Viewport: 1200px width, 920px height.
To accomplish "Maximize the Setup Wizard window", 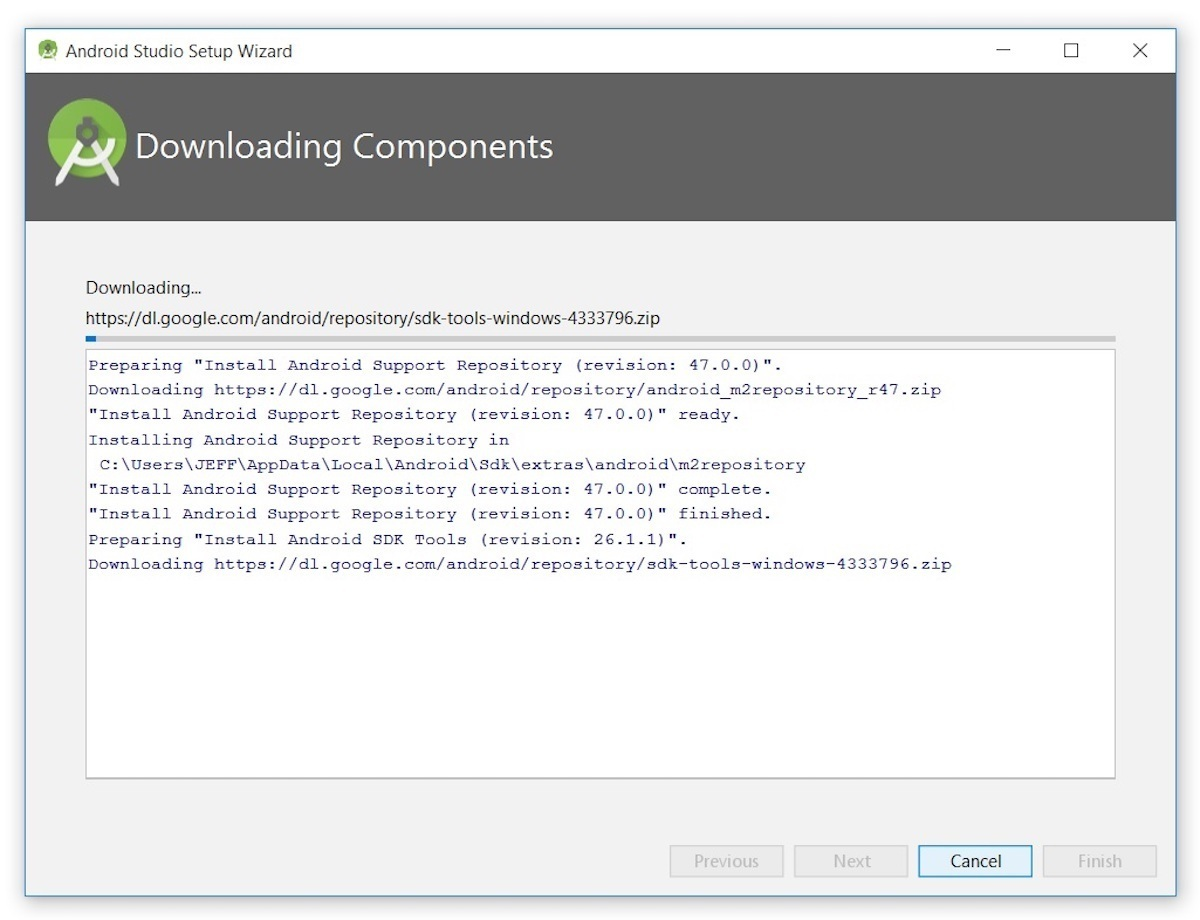I will tap(1071, 50).
